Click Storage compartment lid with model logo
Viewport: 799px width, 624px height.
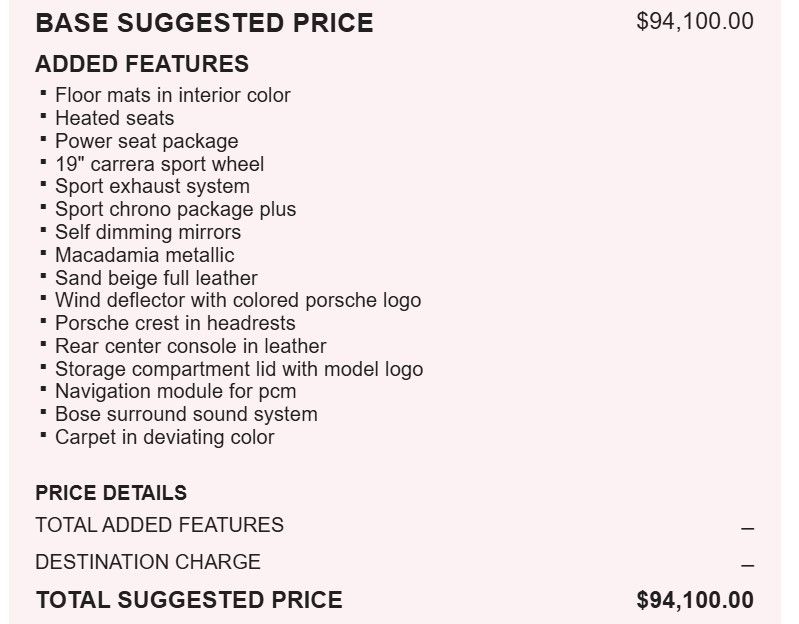239,369
